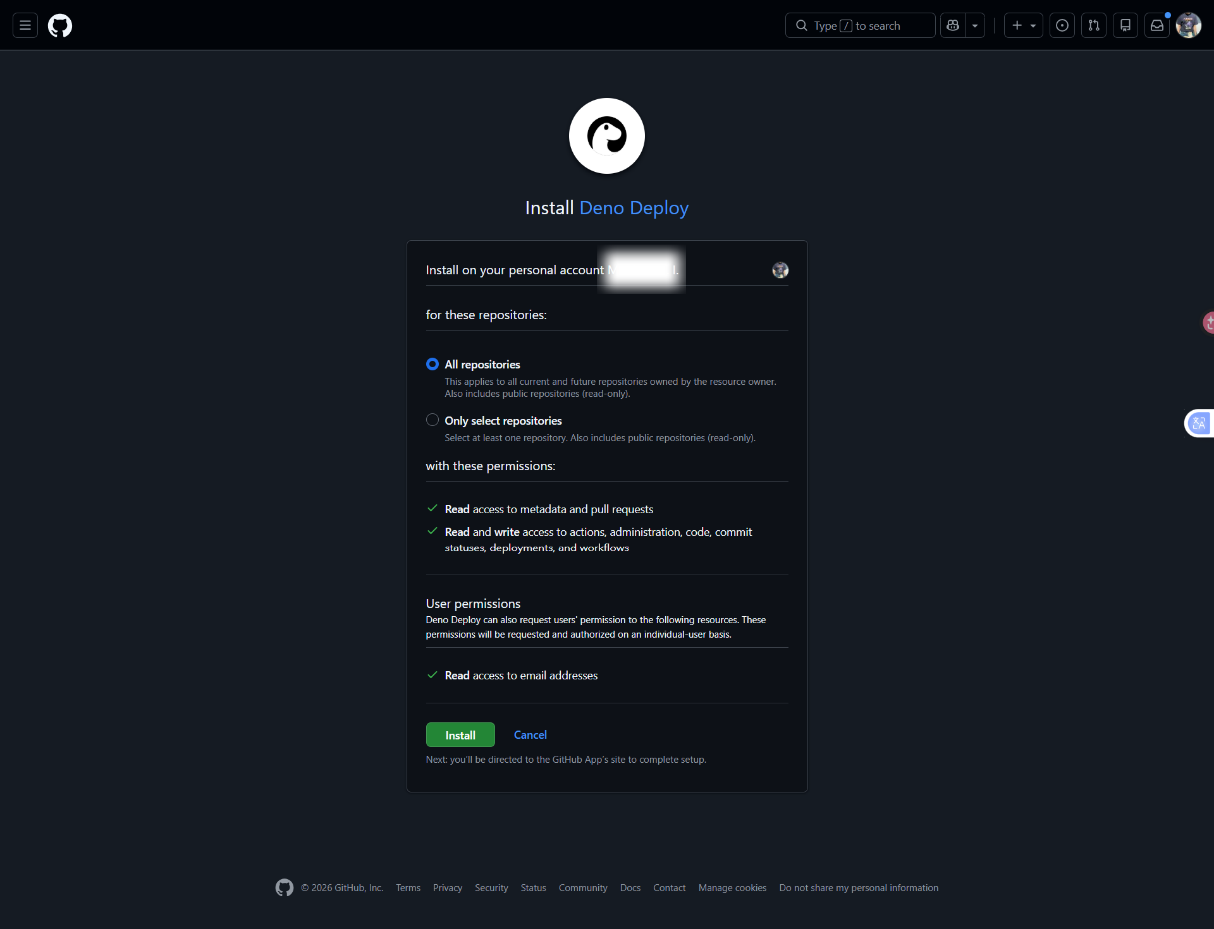The image size is (1214, 929).
Task: Click the 'Only select repositories' label text
Action: 504,421
